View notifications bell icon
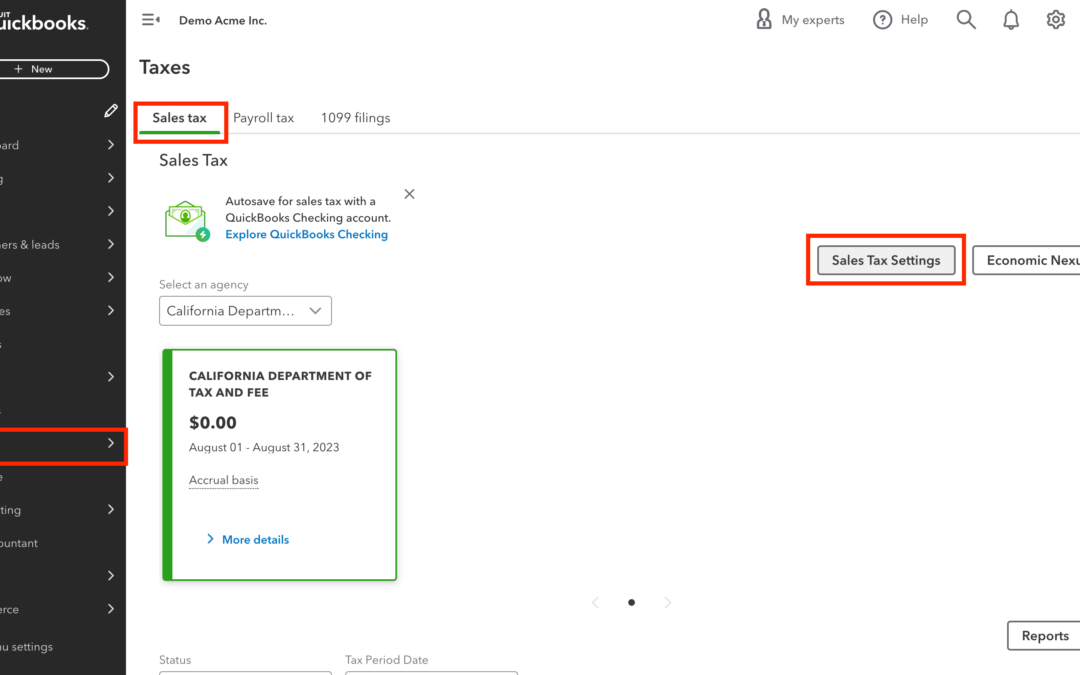 click(x=1010, y=20)
